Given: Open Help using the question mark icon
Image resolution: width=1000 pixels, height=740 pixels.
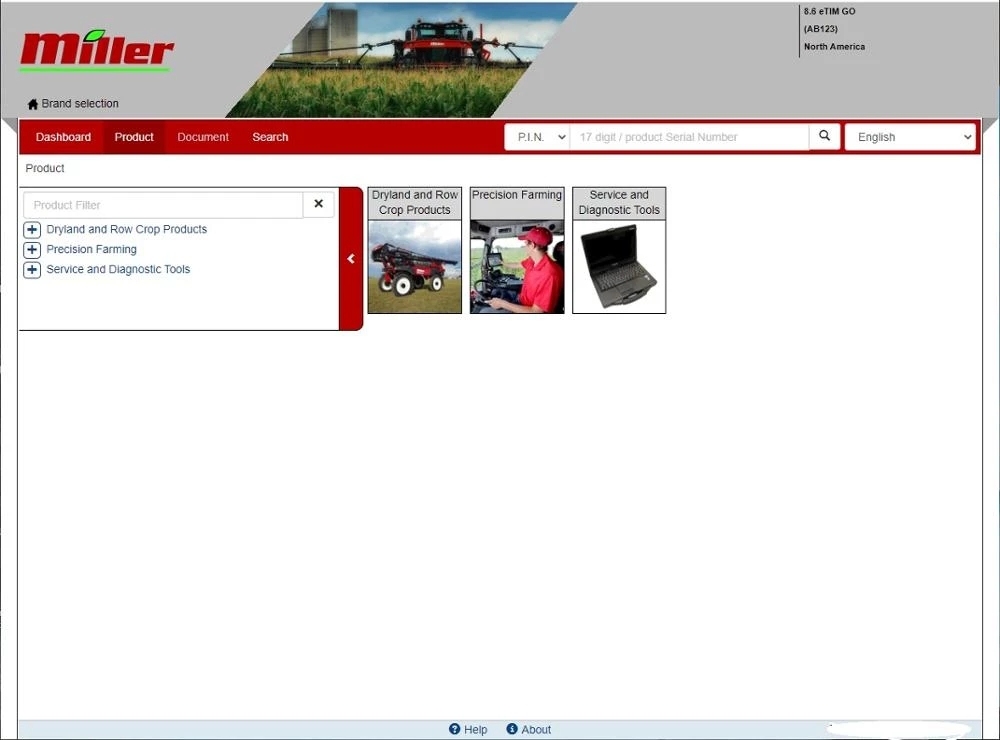Looking at the screenshot, I should (454, 729).
